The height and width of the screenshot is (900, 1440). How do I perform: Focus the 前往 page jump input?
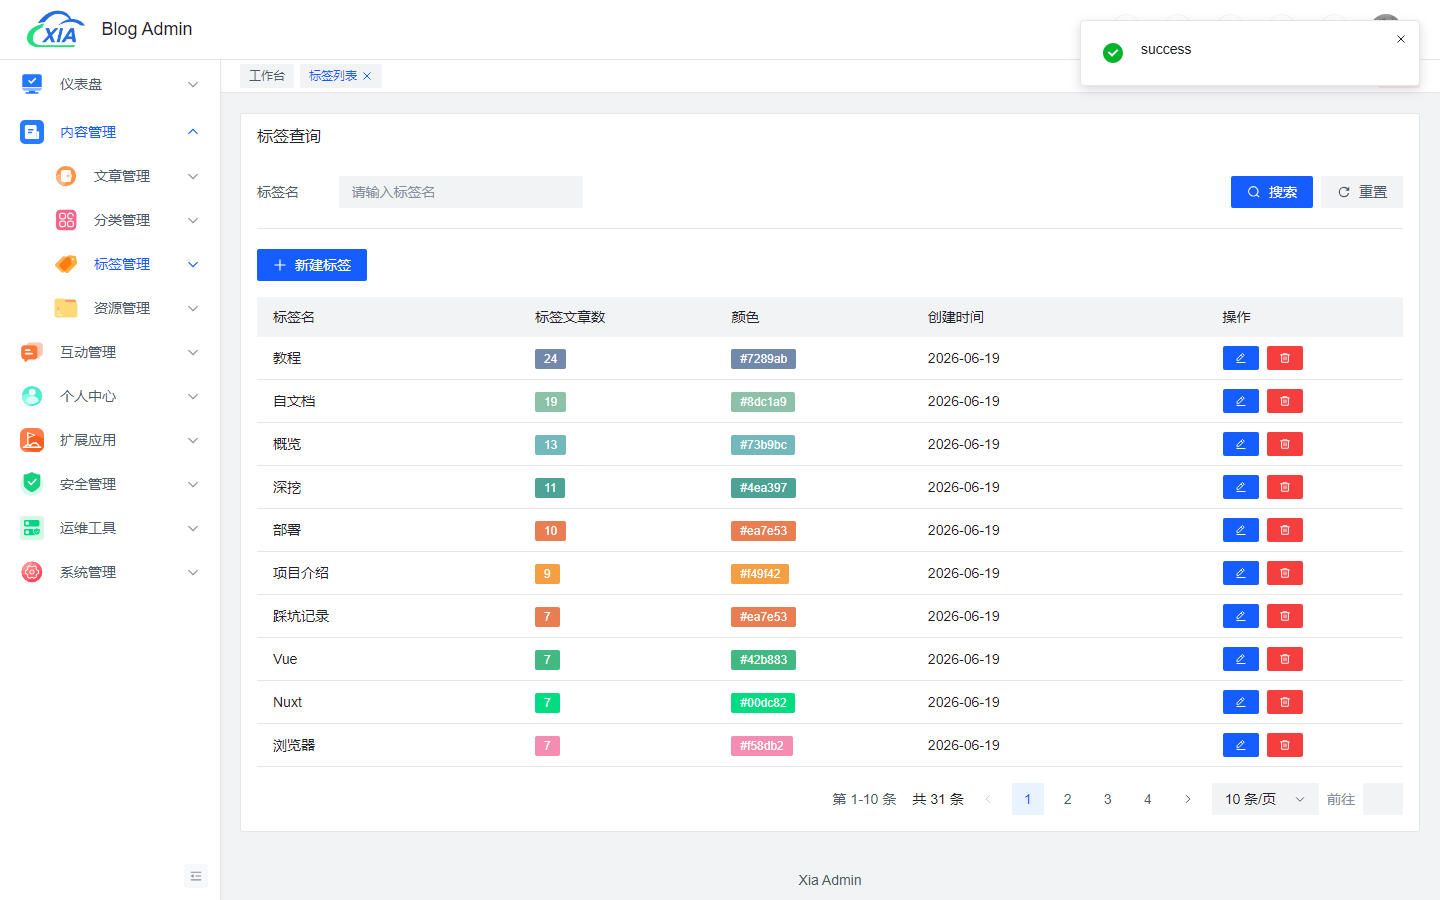click(1383, 799)
